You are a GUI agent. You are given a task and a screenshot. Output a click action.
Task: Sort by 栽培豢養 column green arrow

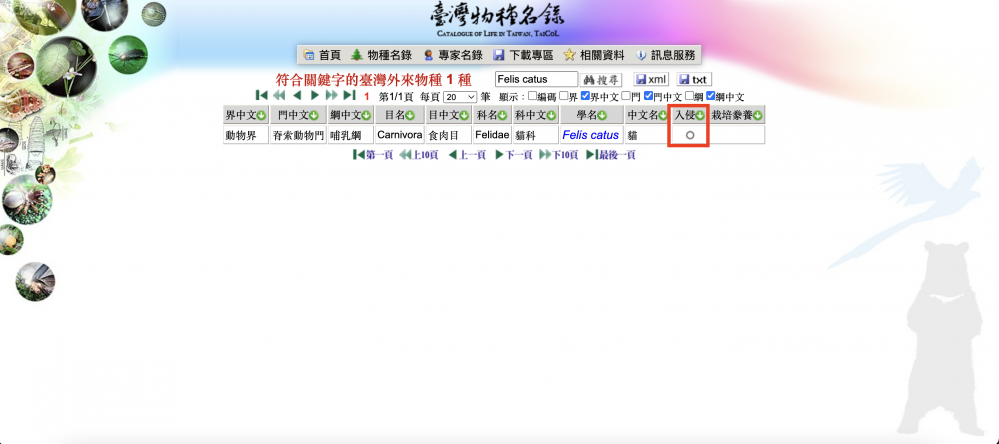pos(758,116)
